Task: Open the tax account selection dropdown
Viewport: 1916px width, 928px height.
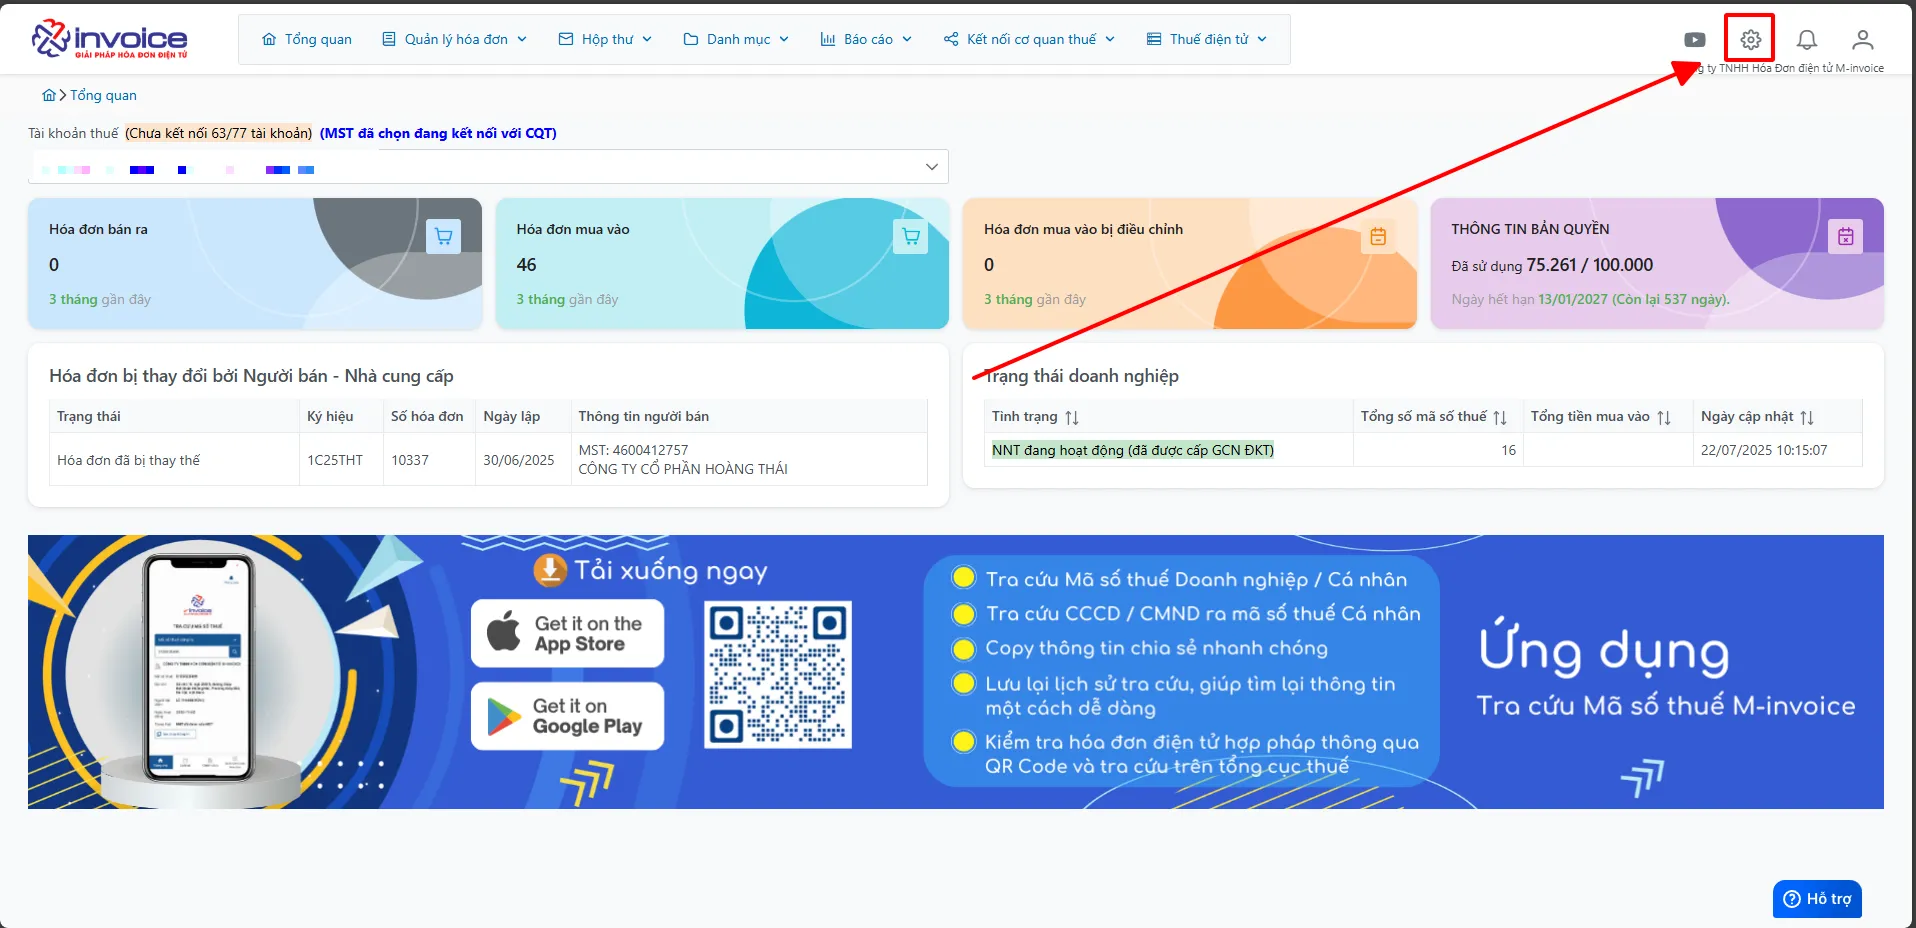Action: [x=488, y=167]
